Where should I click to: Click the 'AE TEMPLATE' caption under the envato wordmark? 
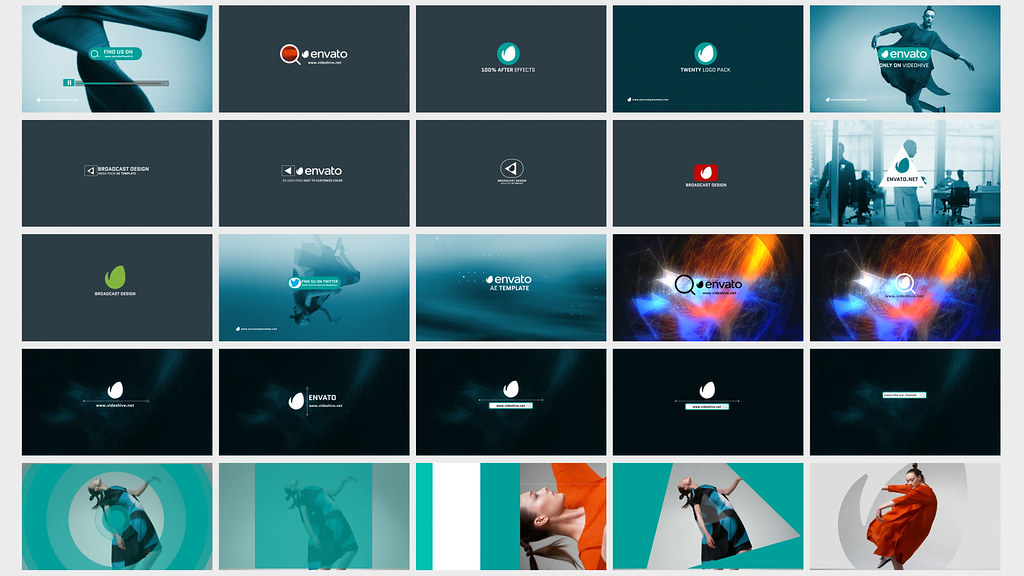(x=509, y=288)
